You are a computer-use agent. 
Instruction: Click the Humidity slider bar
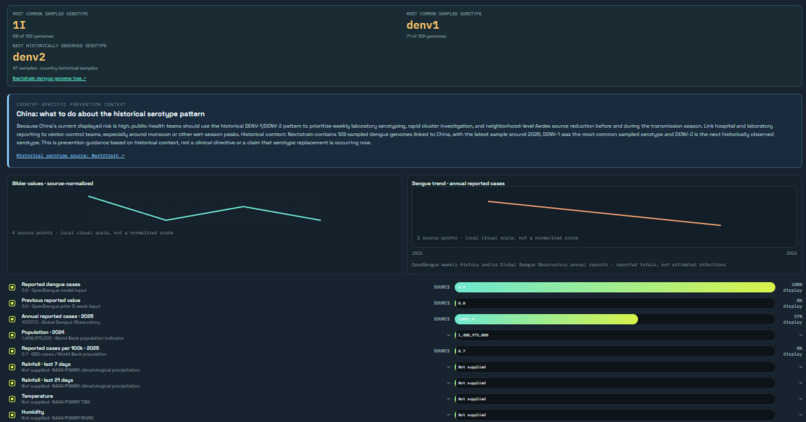pyautogui.click(x=615, y=415)
